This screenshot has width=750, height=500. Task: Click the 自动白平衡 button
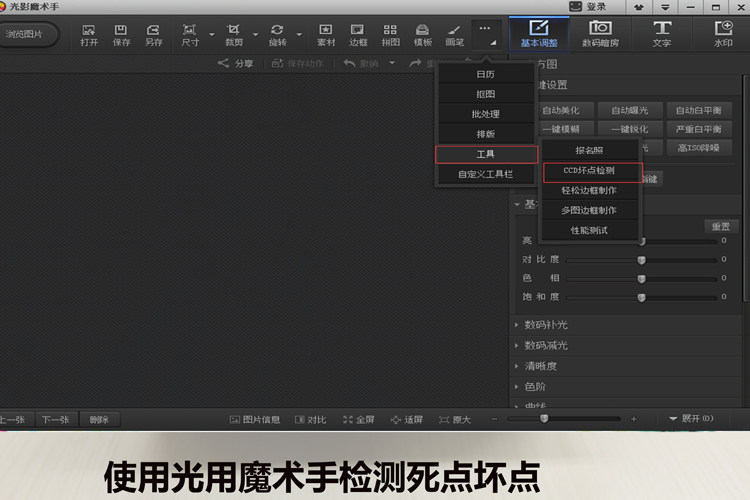point(699,111)
